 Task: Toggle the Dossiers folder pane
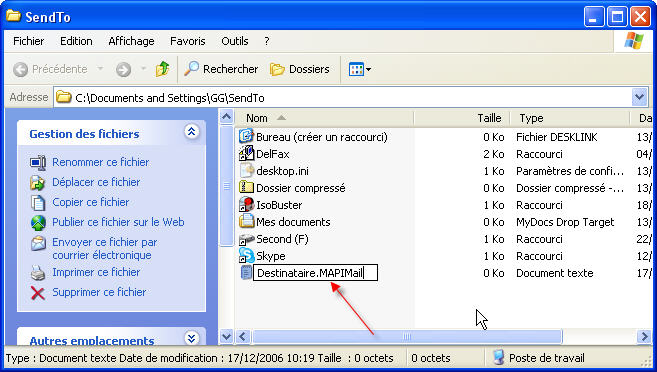(300, 69)
